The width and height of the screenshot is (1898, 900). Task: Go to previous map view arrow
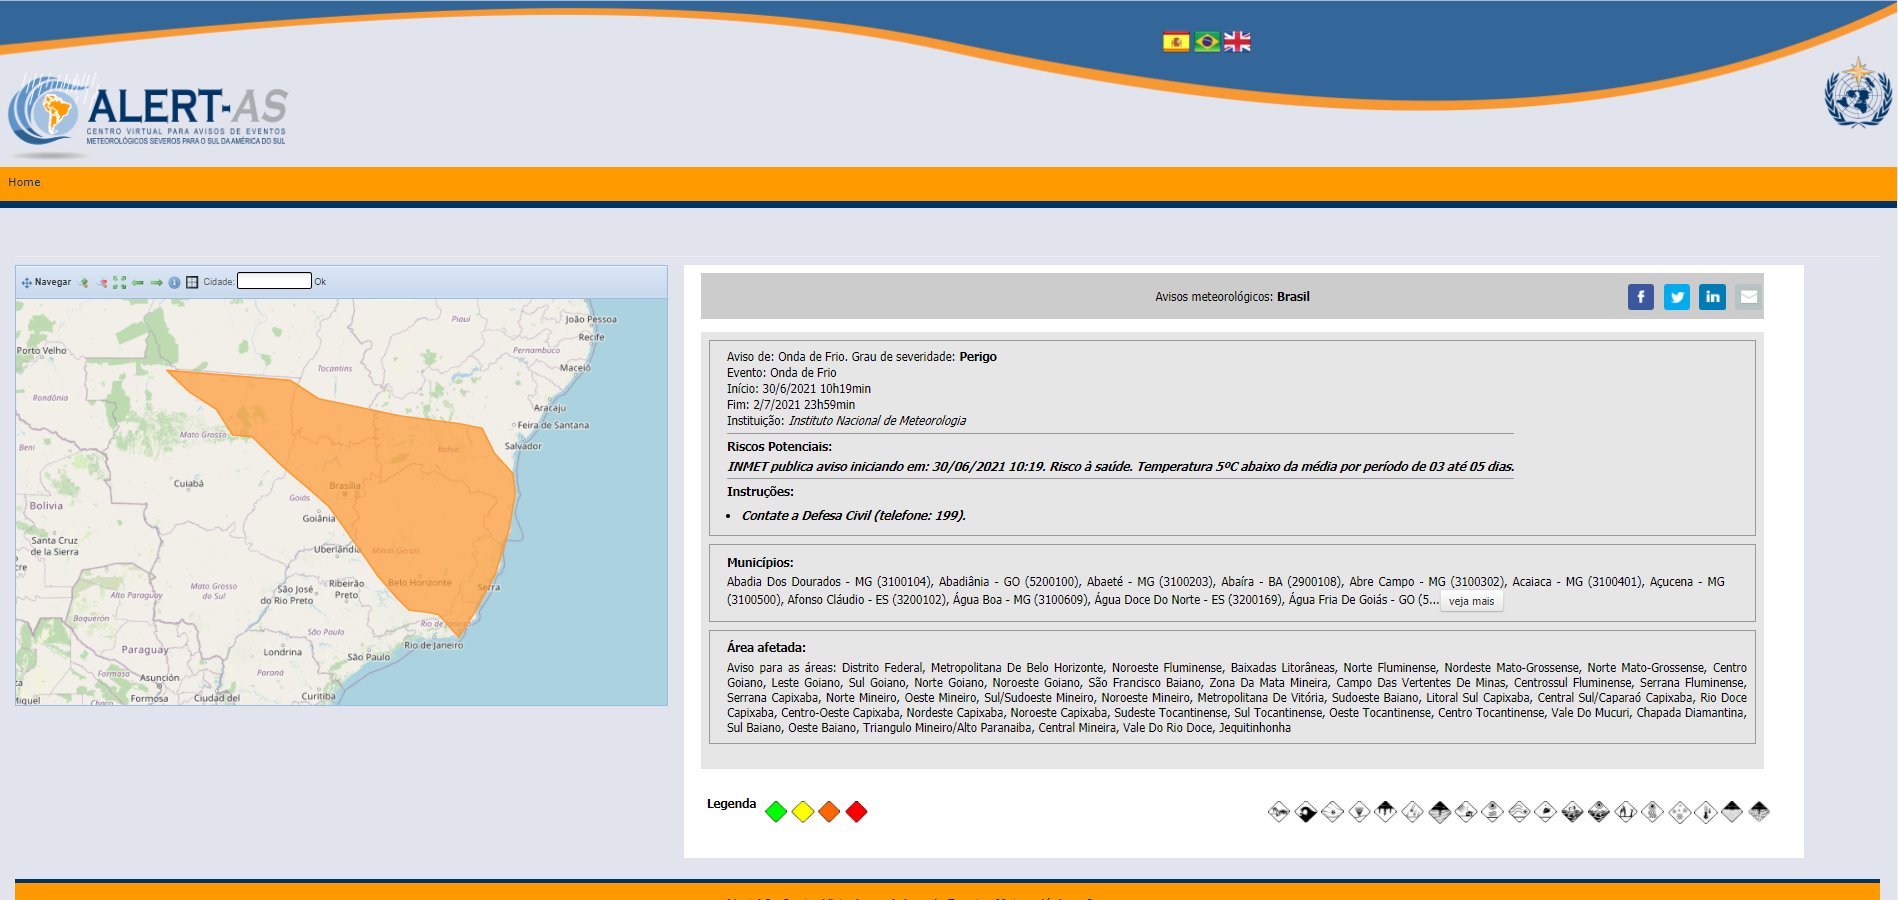coord(138,283)
